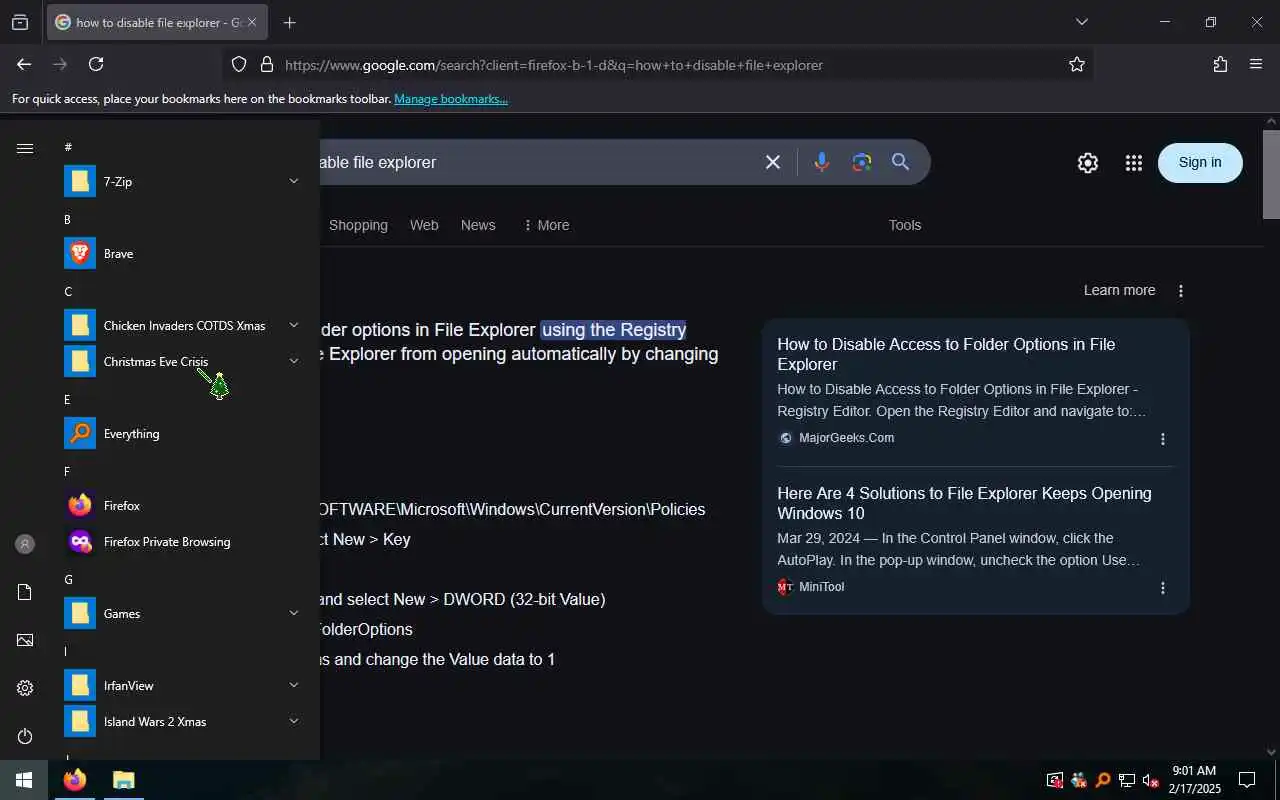Open a new browser tab
Image resolution: width=1280 pixels, height=800 pixels.
pyautogui.click(x=289, y=22)
